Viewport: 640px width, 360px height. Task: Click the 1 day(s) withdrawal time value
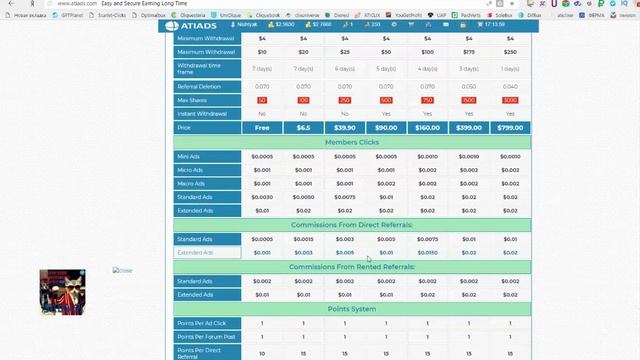pos(510,69)
